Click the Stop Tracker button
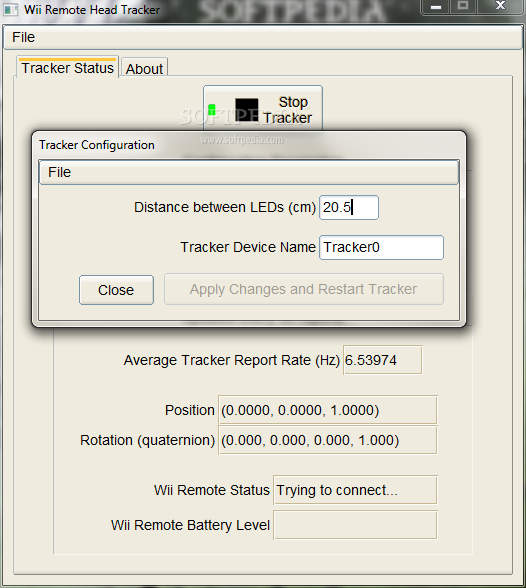 click(263, 109)
